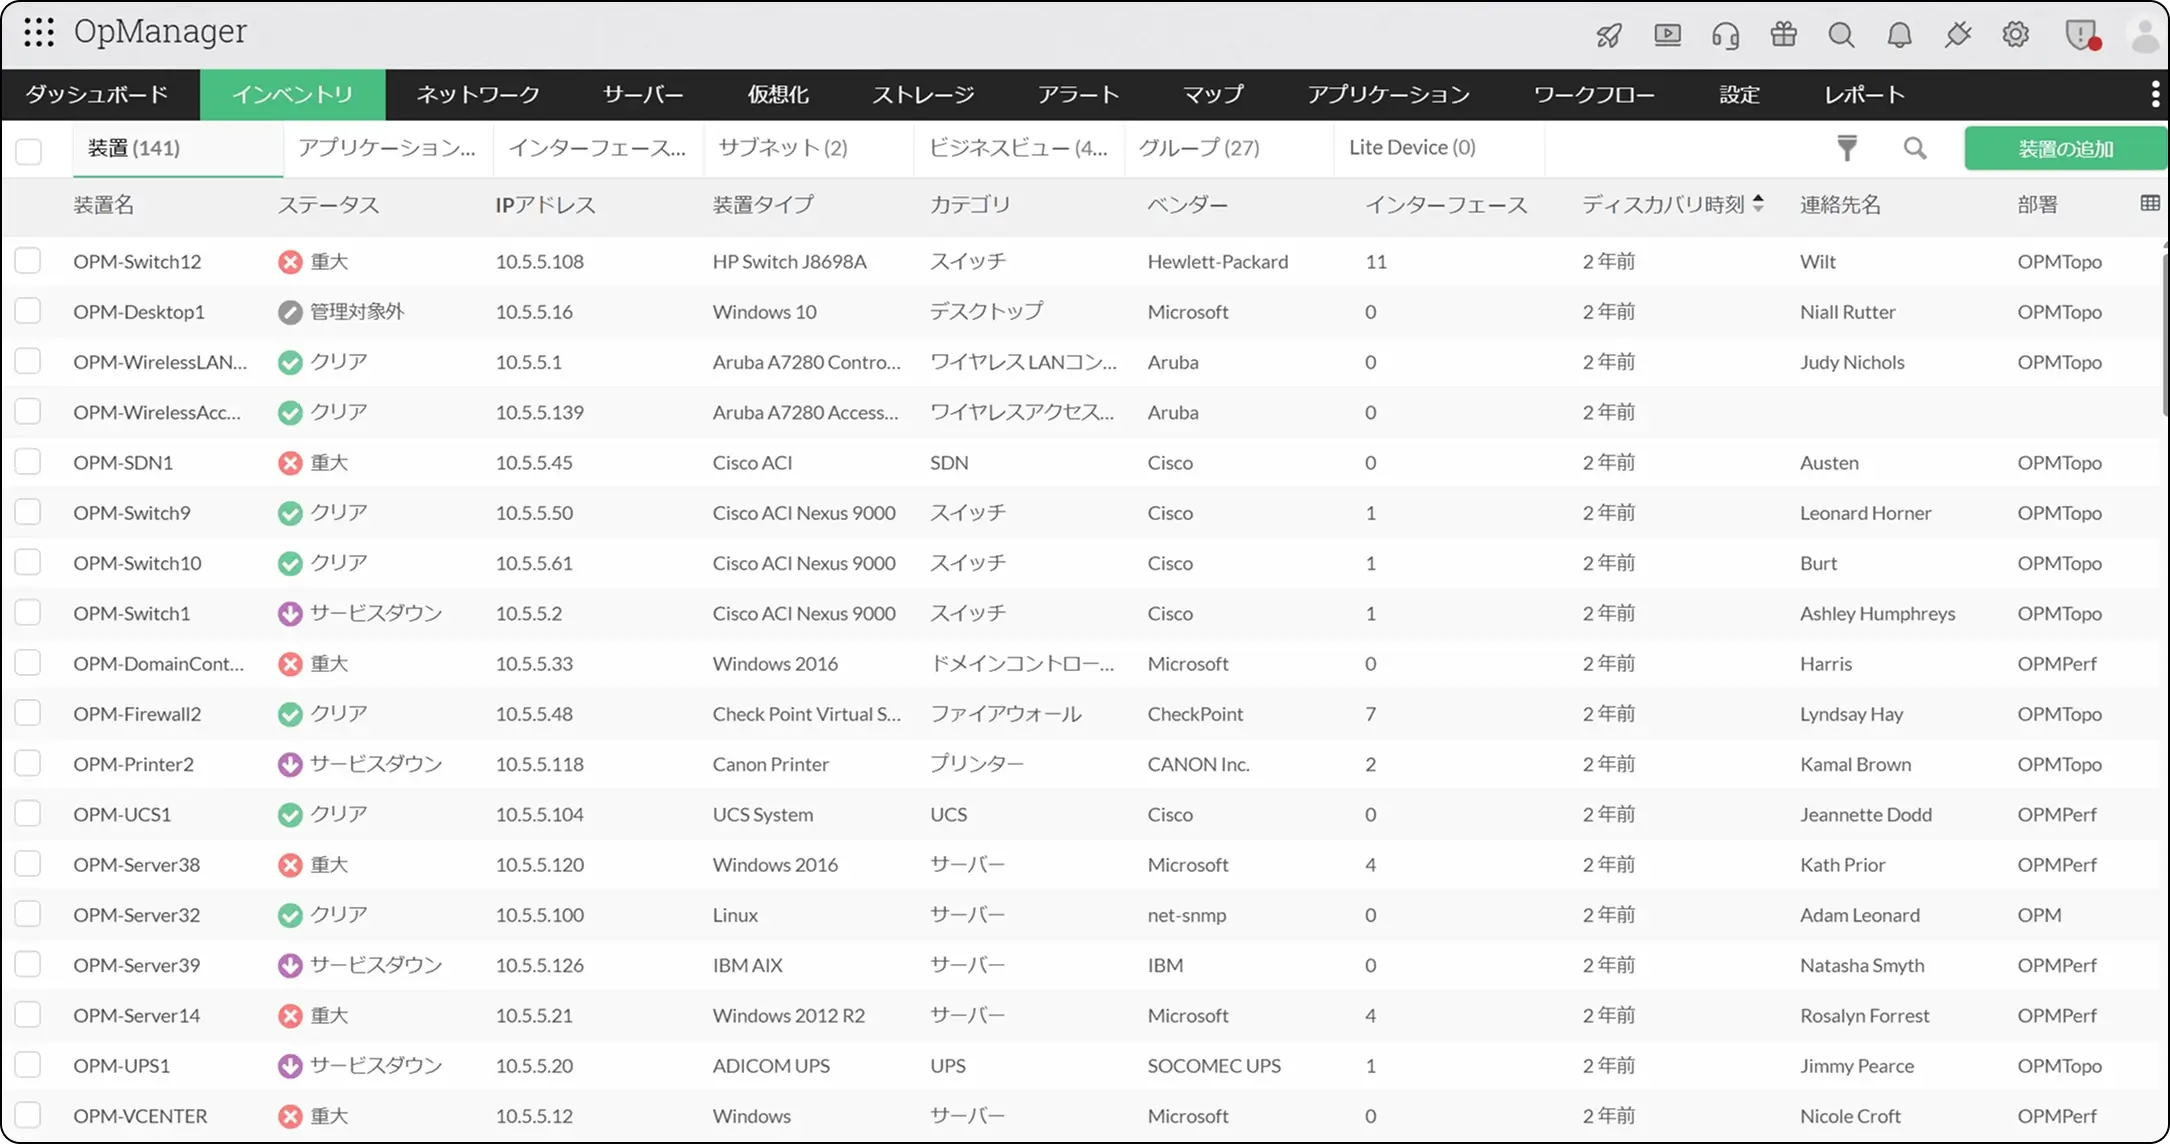The height and width of the screenshot is (1144, 2170).
Task: Open the video tutorials icon
Action: click(1667, 35)
